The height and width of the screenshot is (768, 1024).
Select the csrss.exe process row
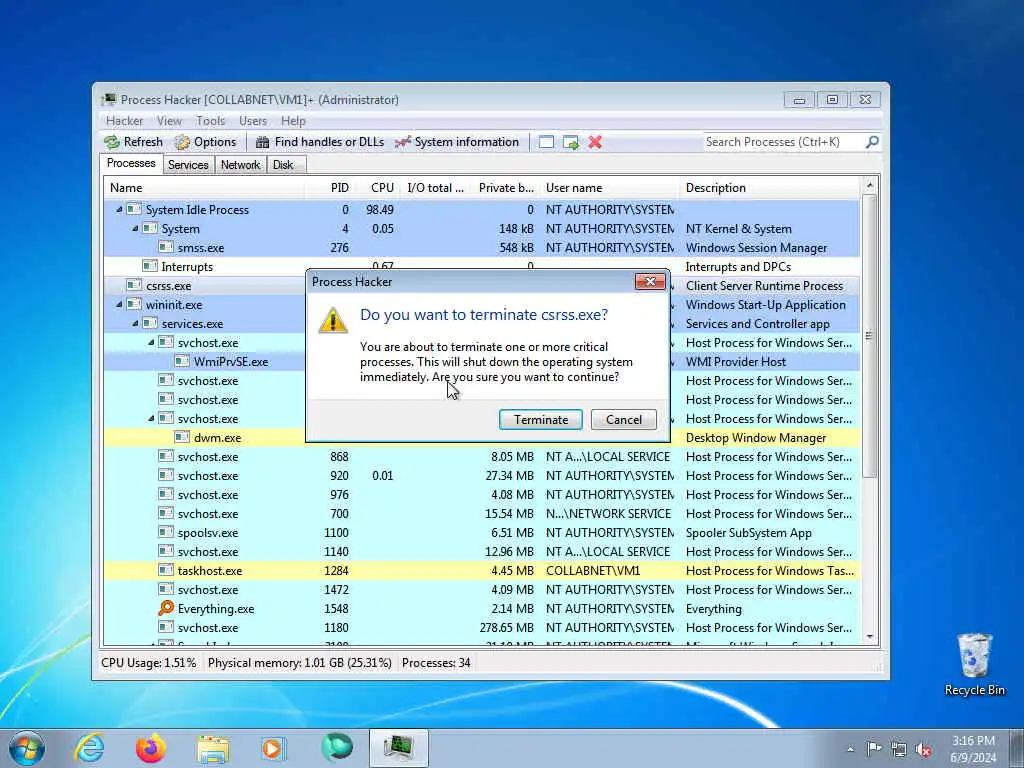(482, 285)
